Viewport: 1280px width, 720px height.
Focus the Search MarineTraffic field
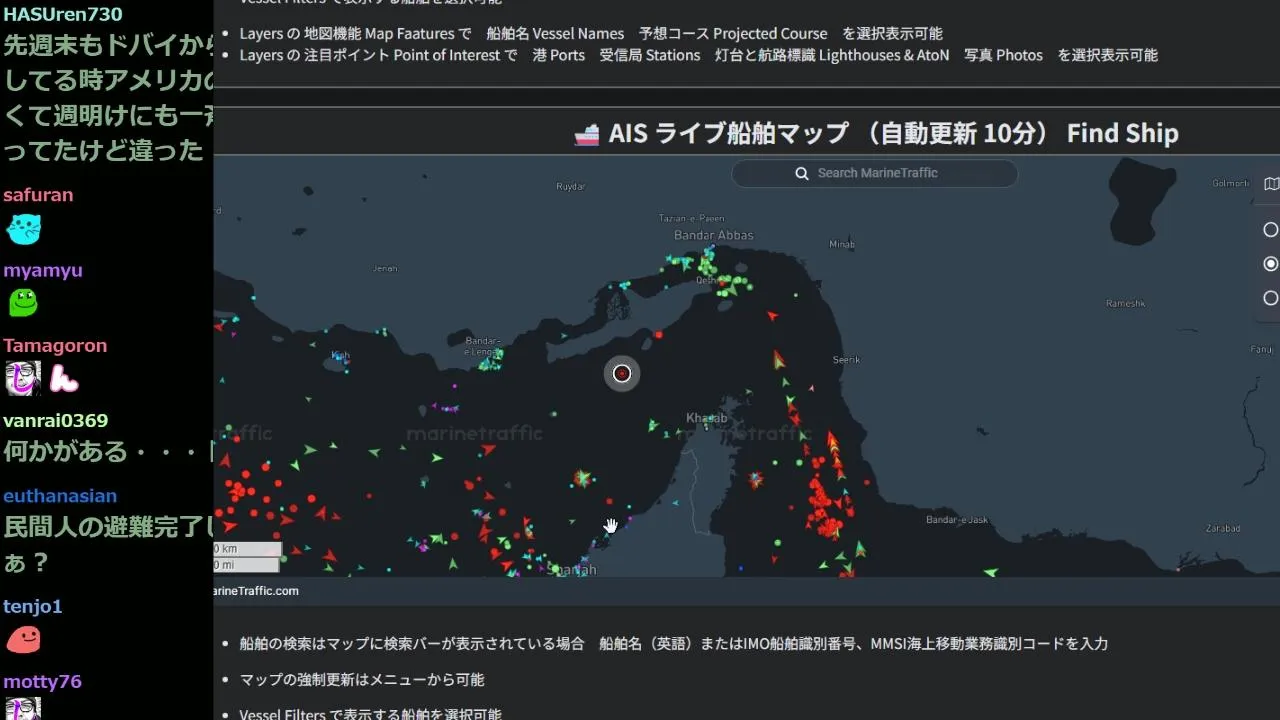tap(875, 173)
